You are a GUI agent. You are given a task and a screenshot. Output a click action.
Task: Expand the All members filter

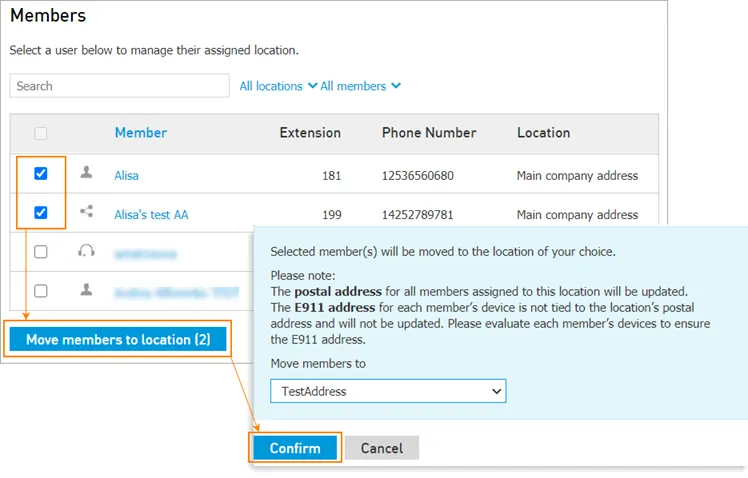pyautogui.click(x=360, y=86)
